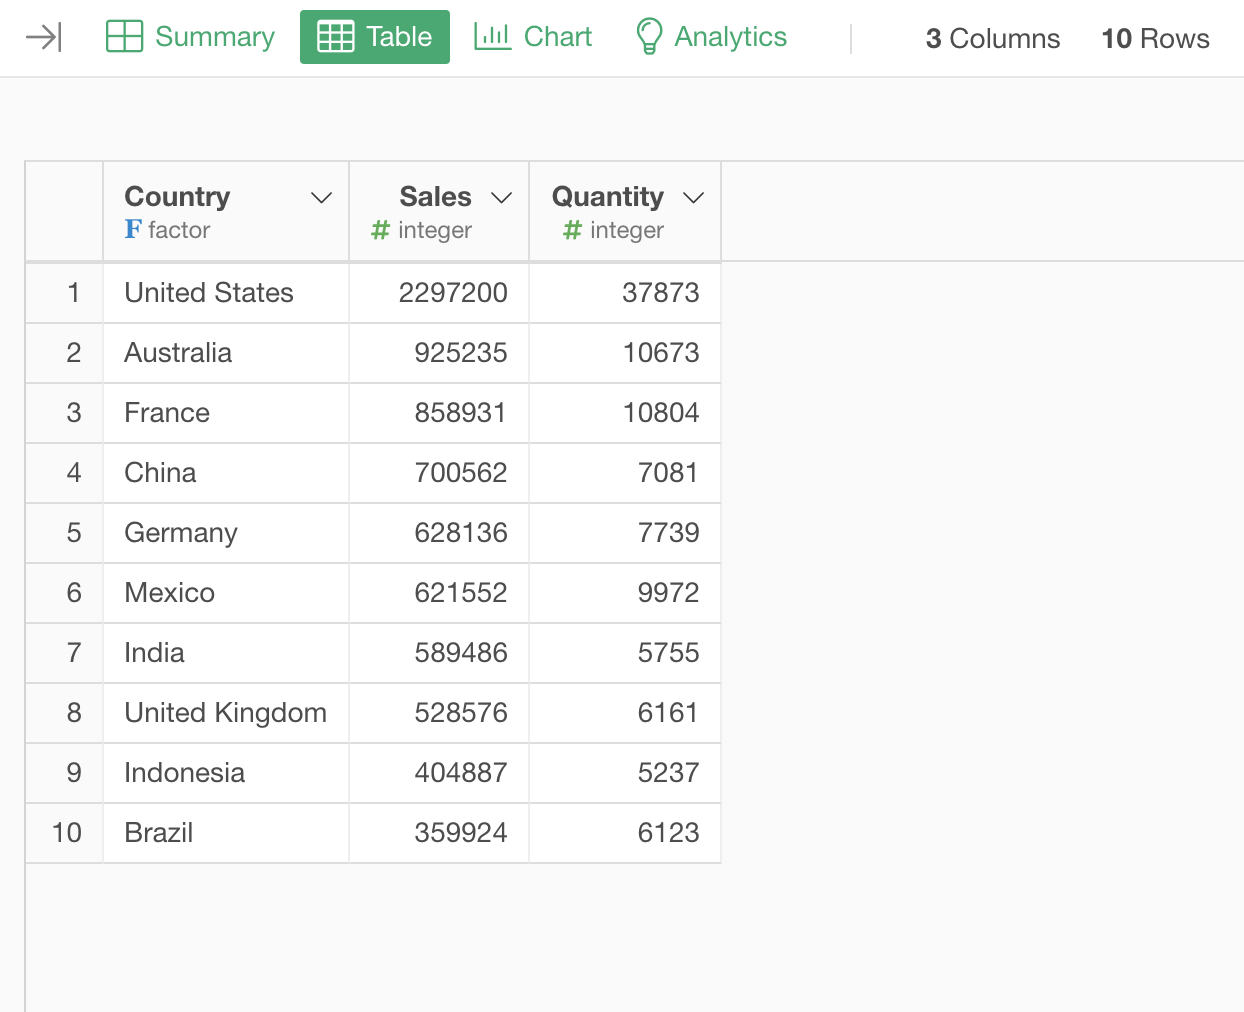Viewport: 1244px width, 1012px height.
Task: Open the Summary view icon
Action: click(122, 36)
